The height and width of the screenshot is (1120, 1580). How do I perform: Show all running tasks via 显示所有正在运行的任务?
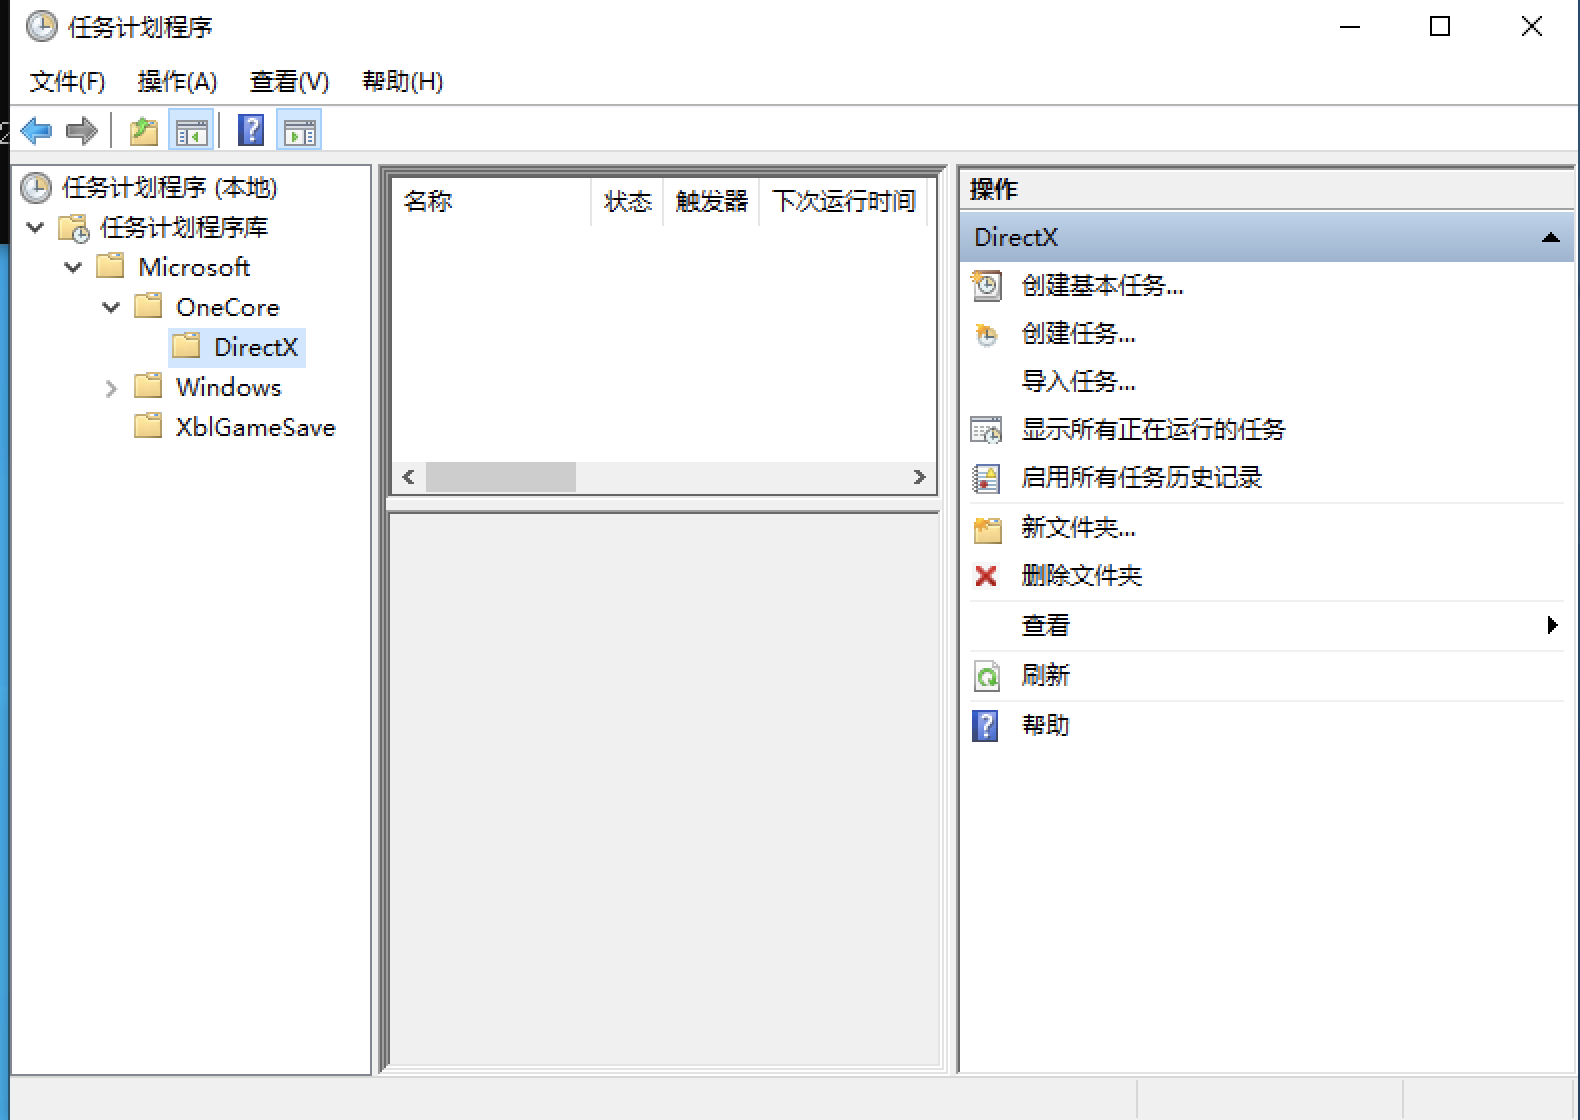1152,430
